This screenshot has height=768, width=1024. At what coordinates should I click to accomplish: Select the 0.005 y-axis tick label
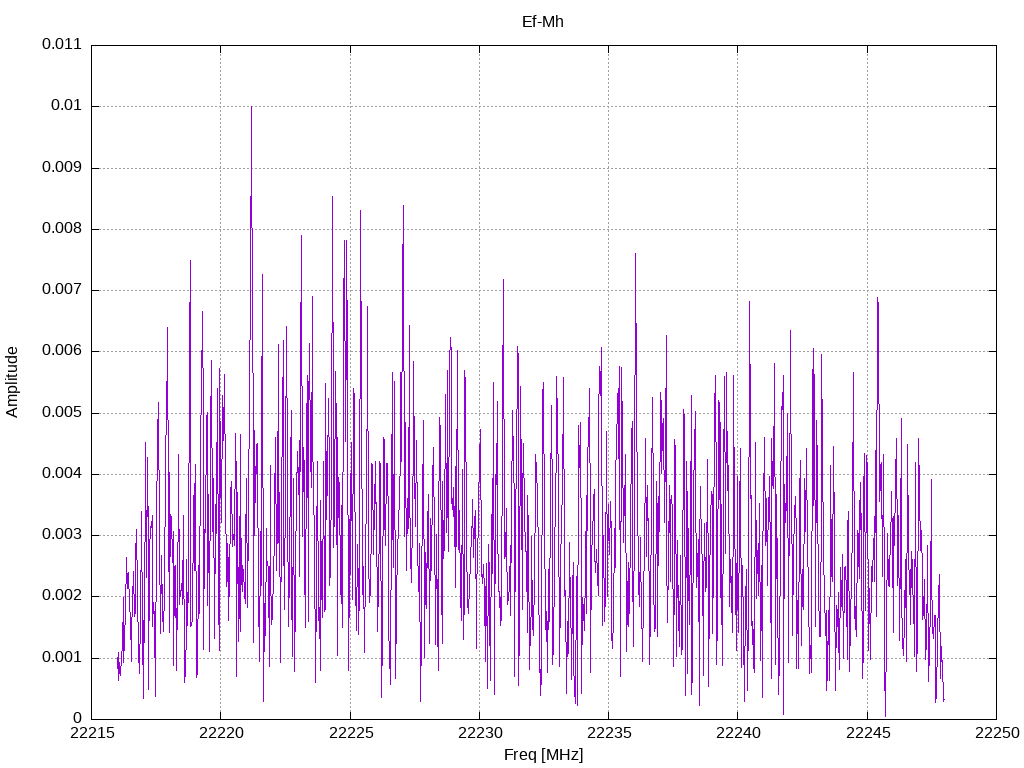point(61,413)
